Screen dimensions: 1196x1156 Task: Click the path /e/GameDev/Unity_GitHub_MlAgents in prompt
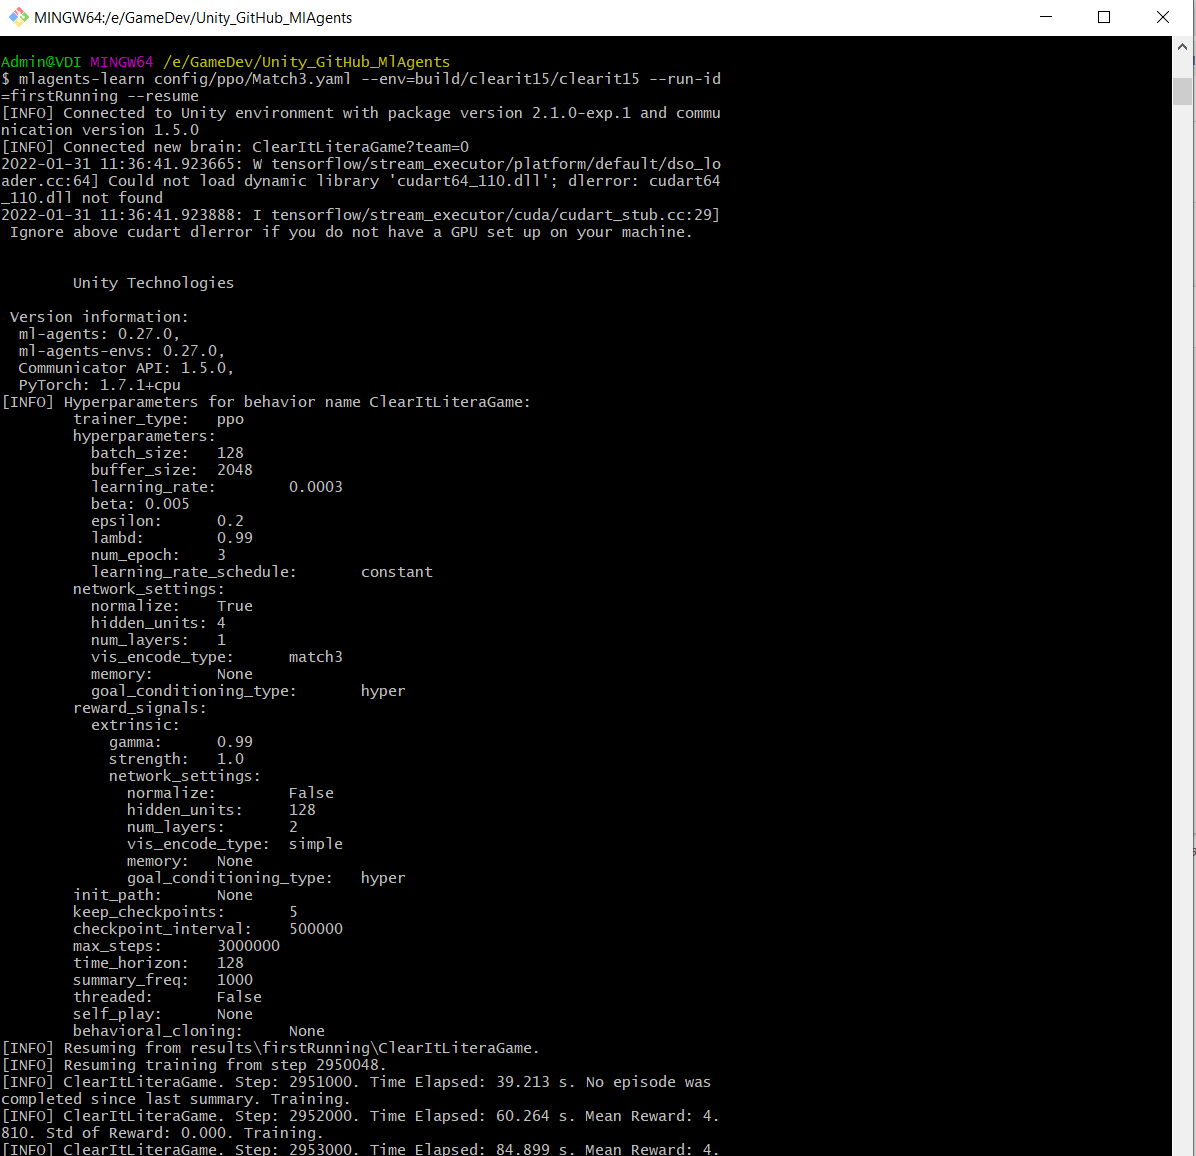click(x=307, y=62)
